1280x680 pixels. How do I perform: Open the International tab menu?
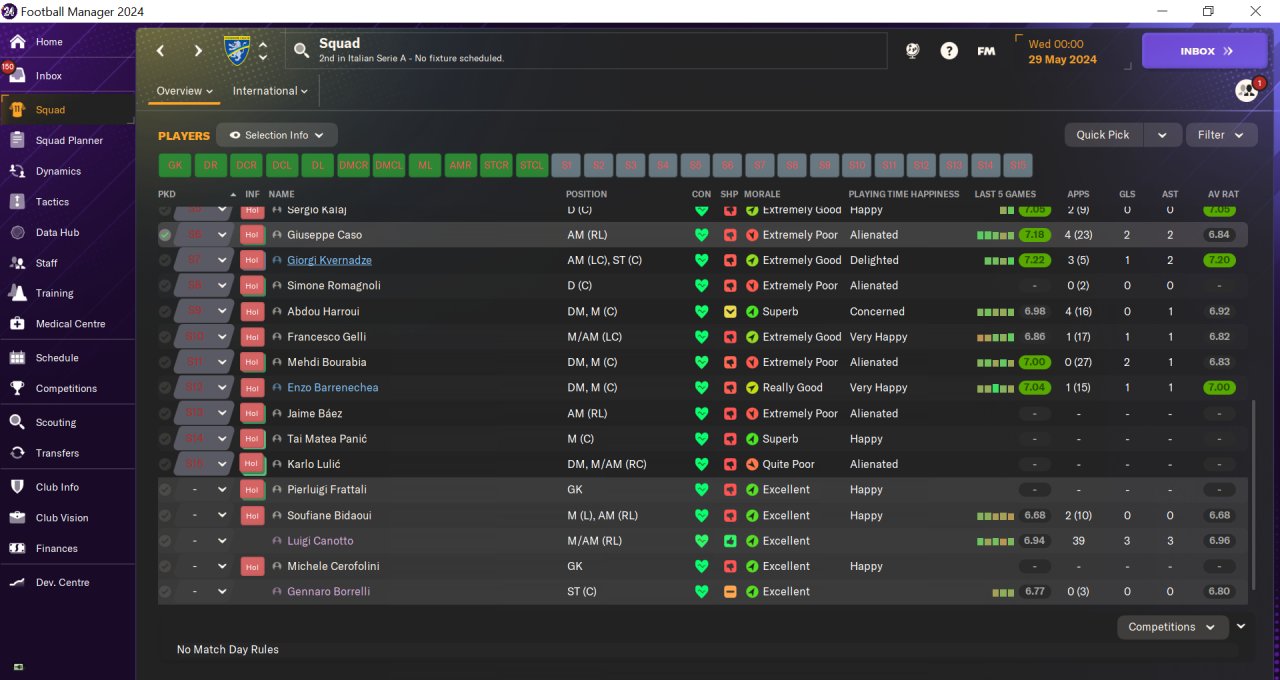pos(270,91)
